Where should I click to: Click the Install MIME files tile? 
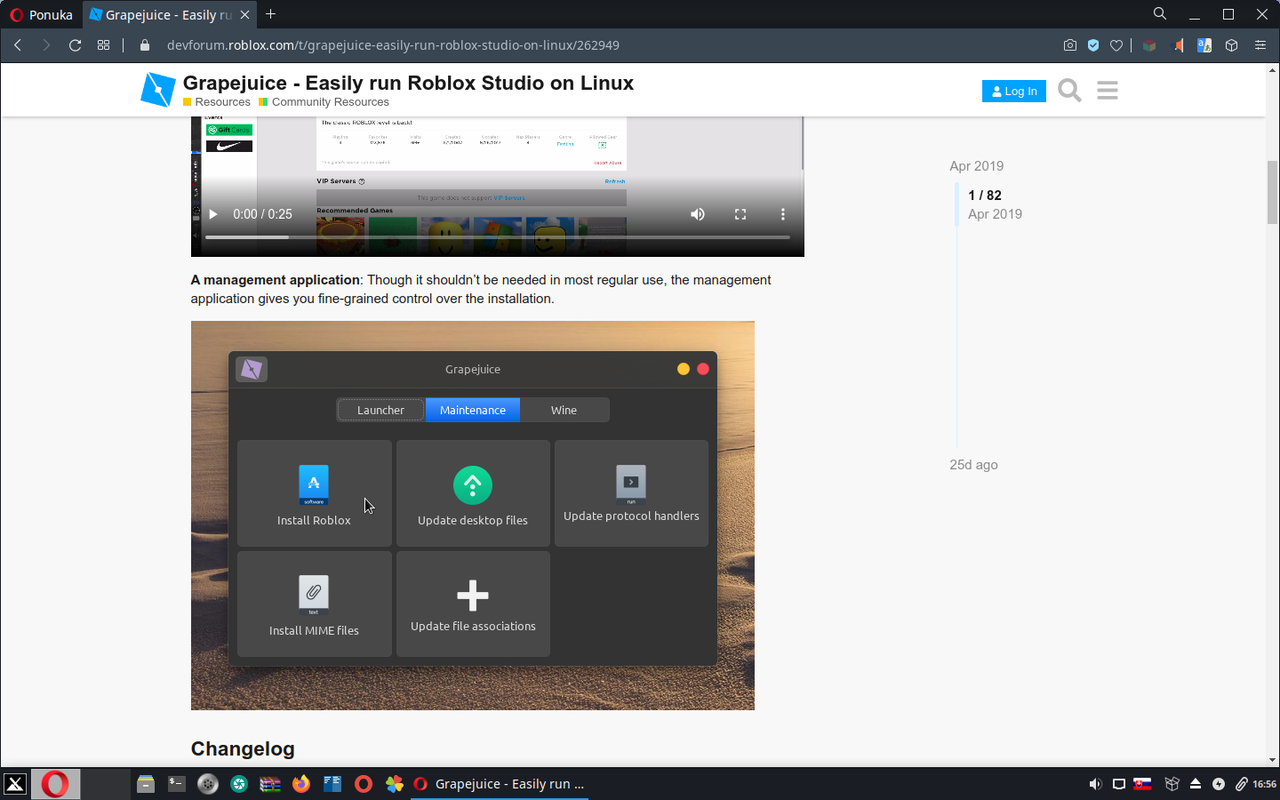click(x=314, y=604)
